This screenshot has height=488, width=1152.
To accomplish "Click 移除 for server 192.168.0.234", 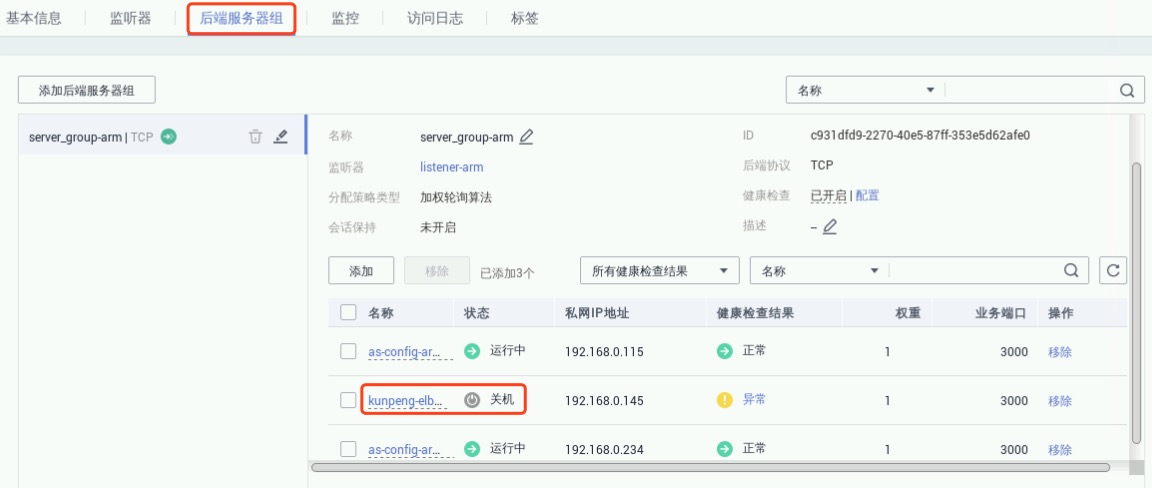I will tap(1059, 450).
